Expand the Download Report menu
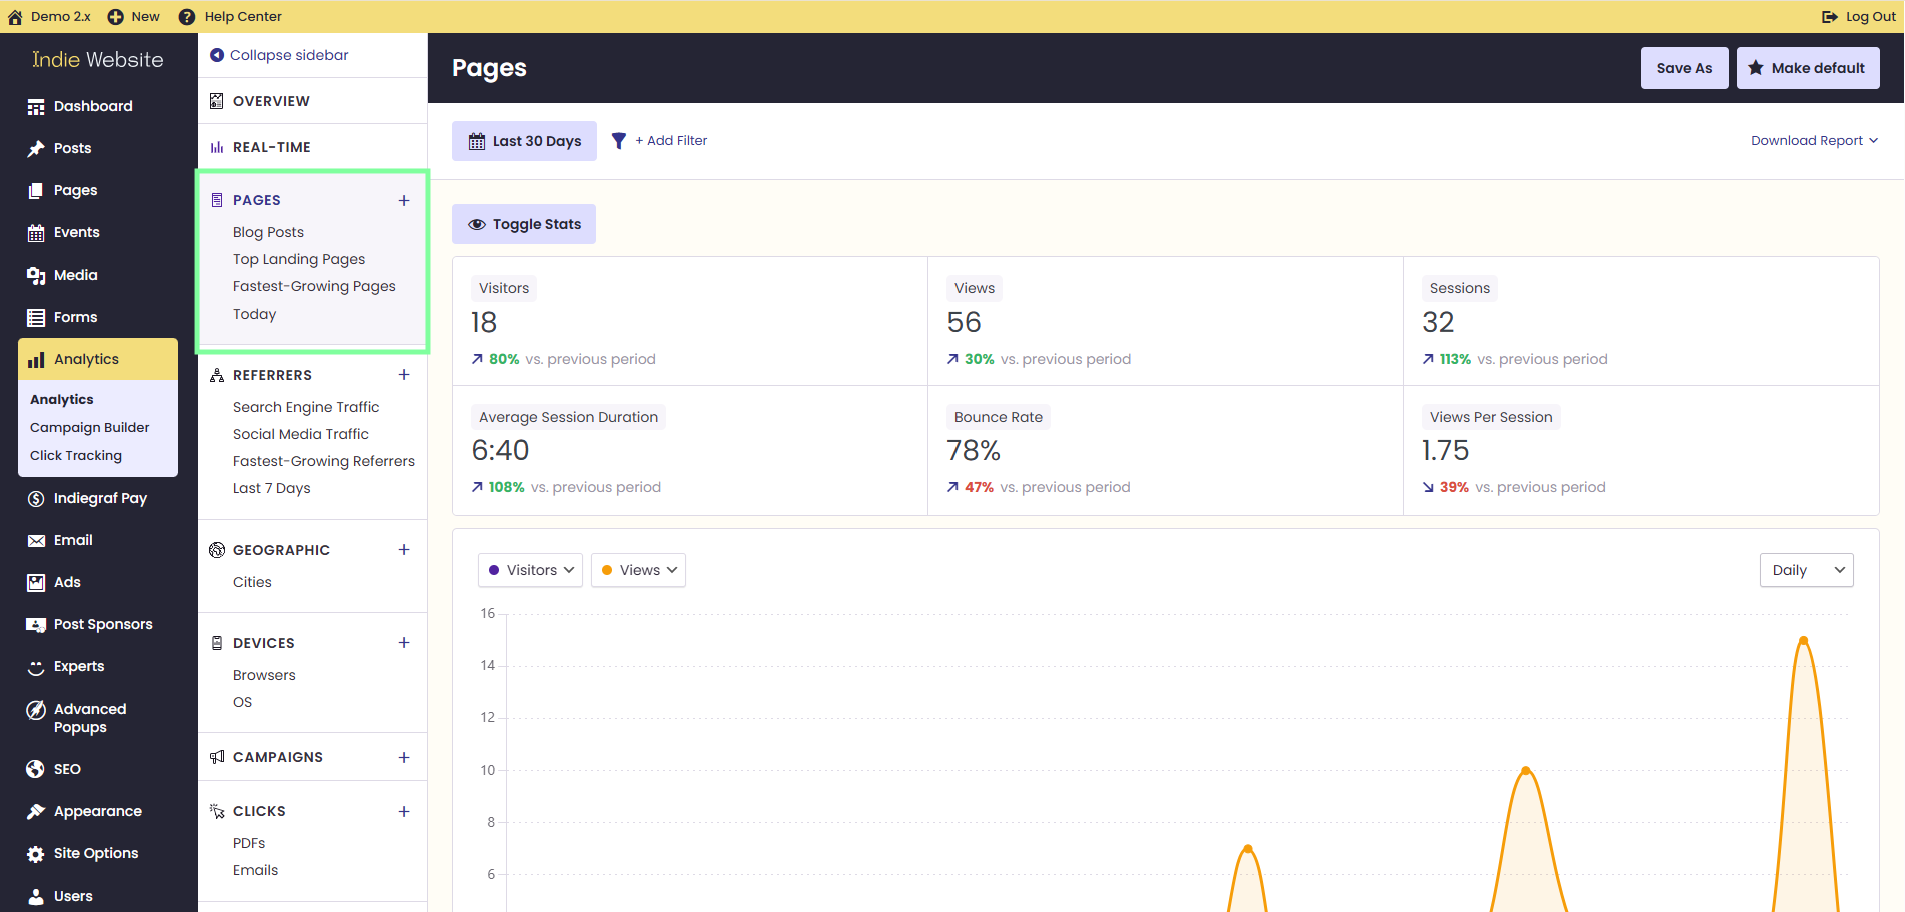 1814,141
